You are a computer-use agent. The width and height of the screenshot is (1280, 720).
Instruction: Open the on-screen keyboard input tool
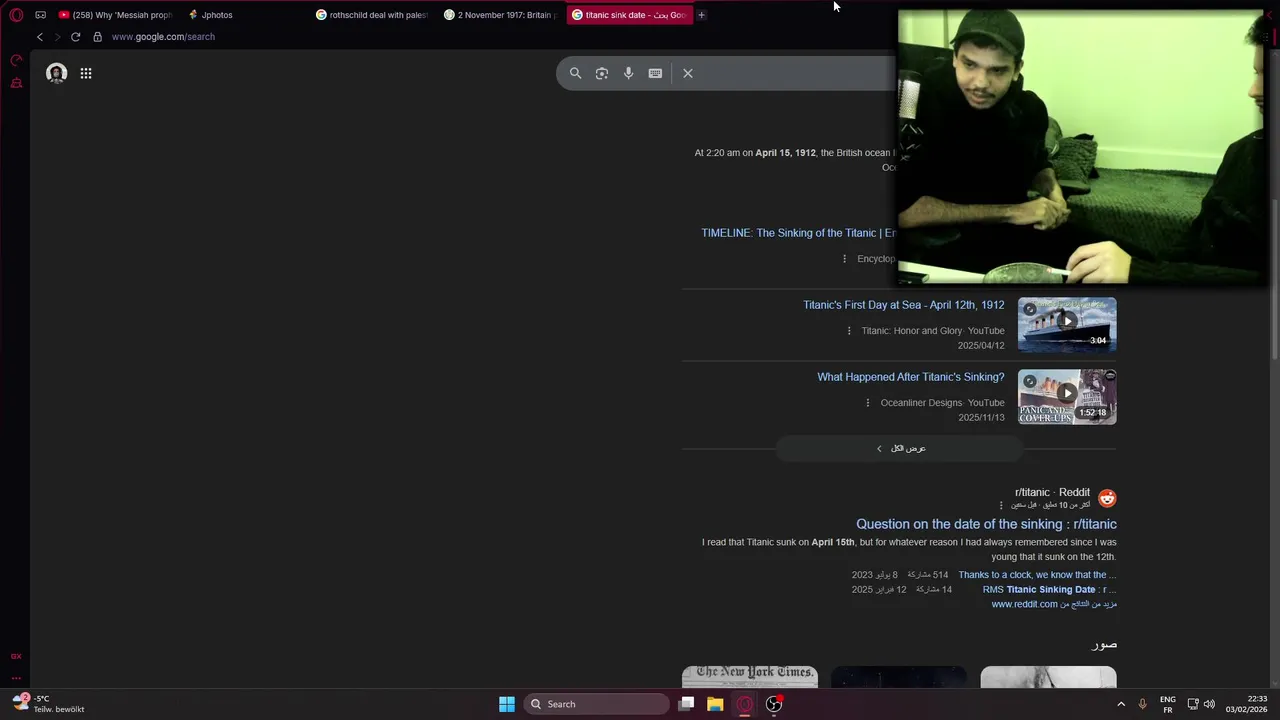click(x=655, y=73)
